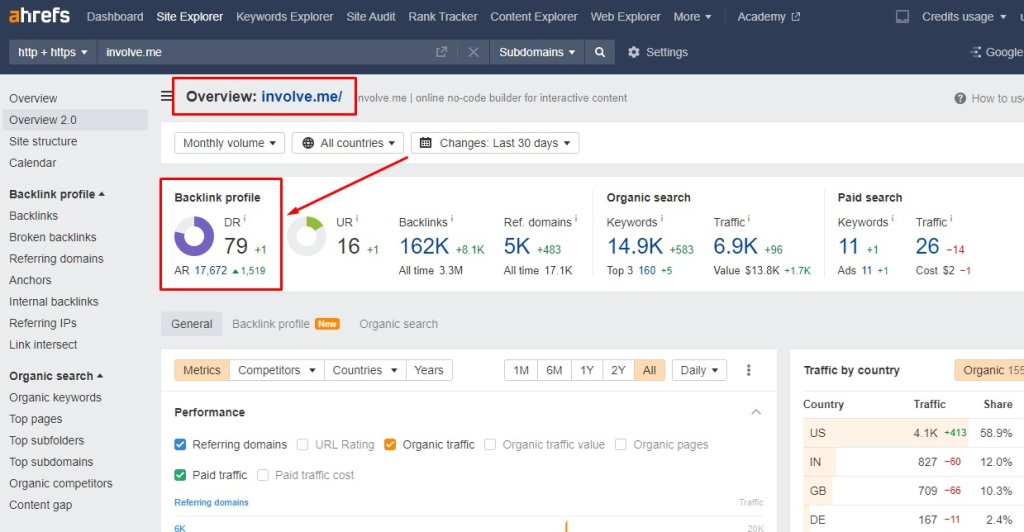Click the Ref. domains info icon
This screenshot has width=1024, height=532.
click(575, 219)
